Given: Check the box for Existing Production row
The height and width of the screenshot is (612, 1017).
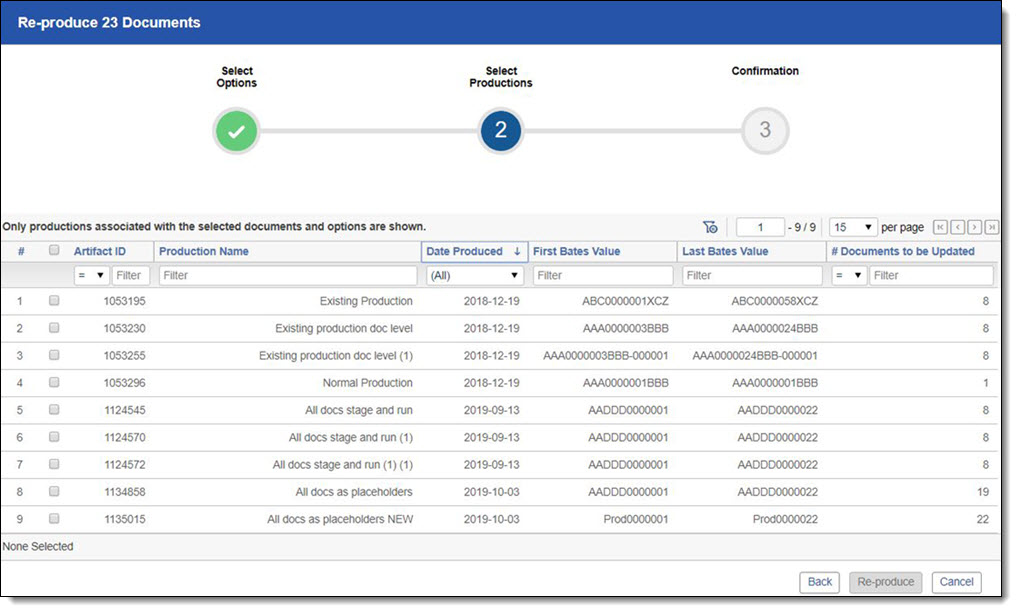Looking at the screenshot, I should (54, 300).
